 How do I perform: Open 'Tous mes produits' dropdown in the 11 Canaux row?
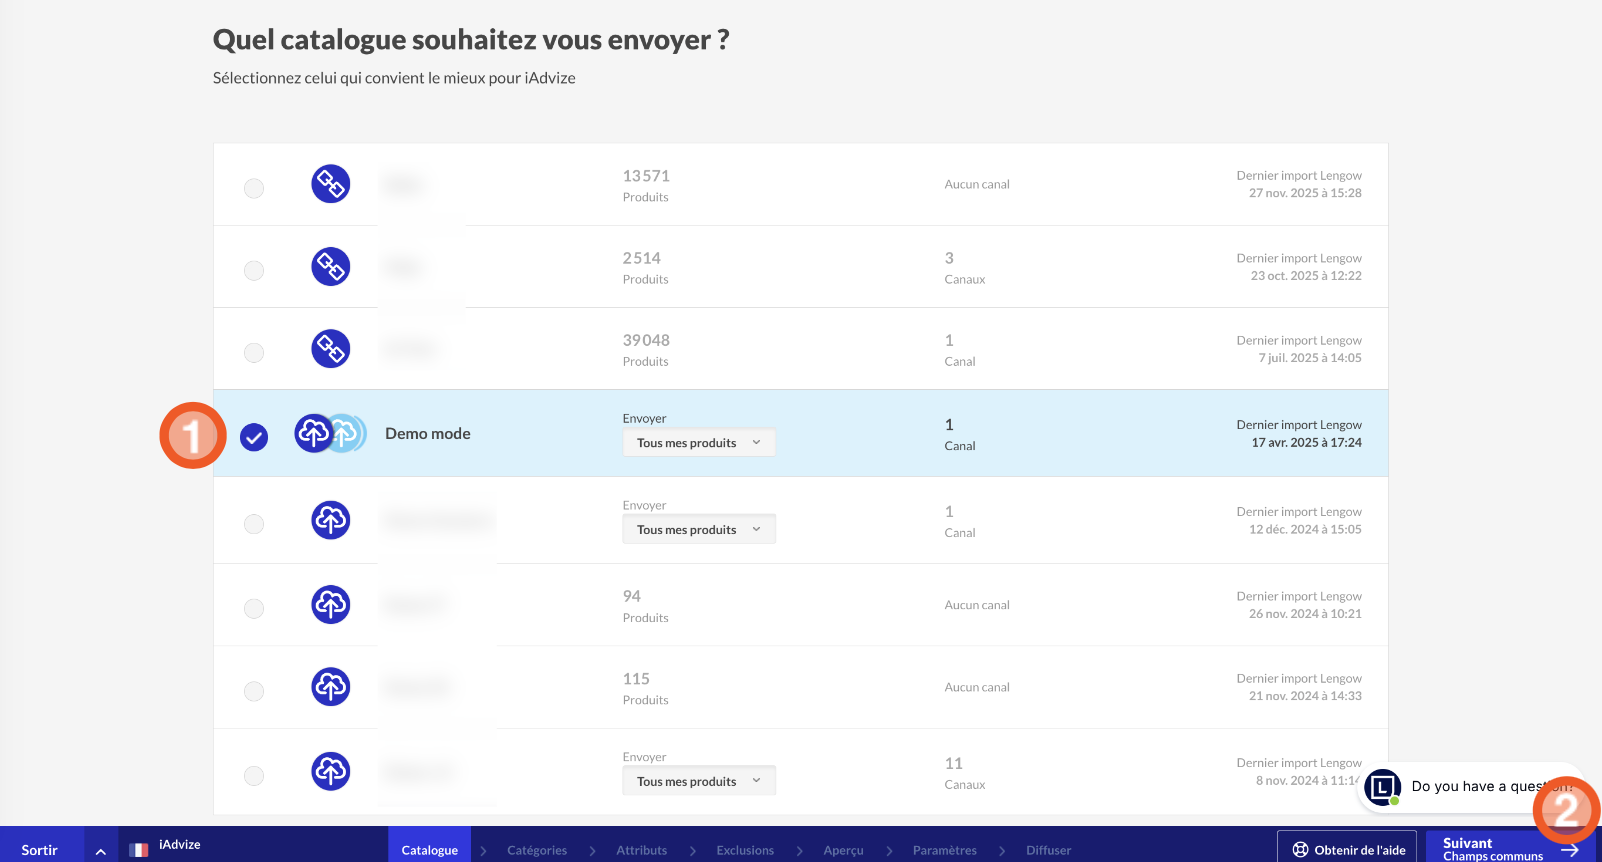(x=698, y=782)
